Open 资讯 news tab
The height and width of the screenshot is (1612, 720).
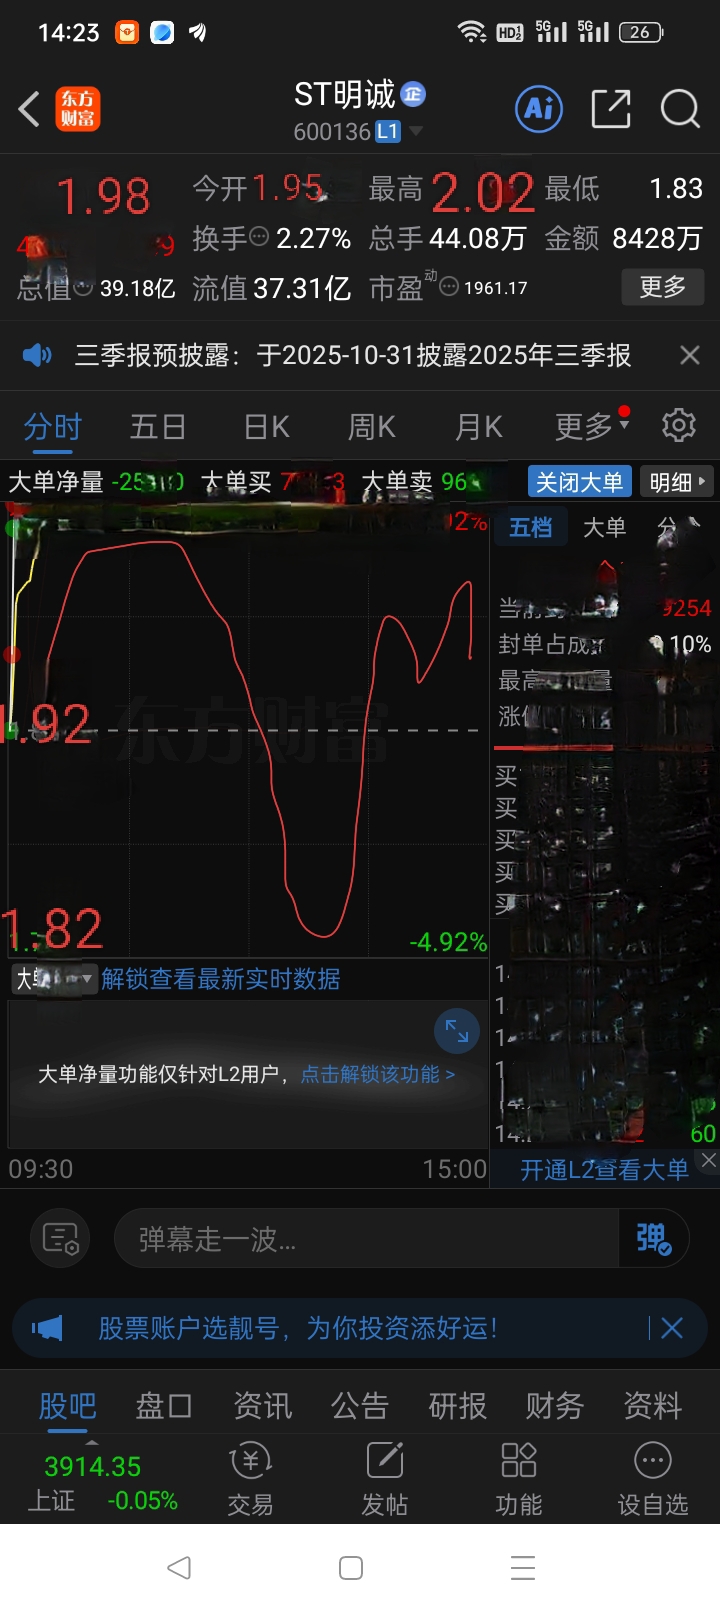click(262, 1405)
